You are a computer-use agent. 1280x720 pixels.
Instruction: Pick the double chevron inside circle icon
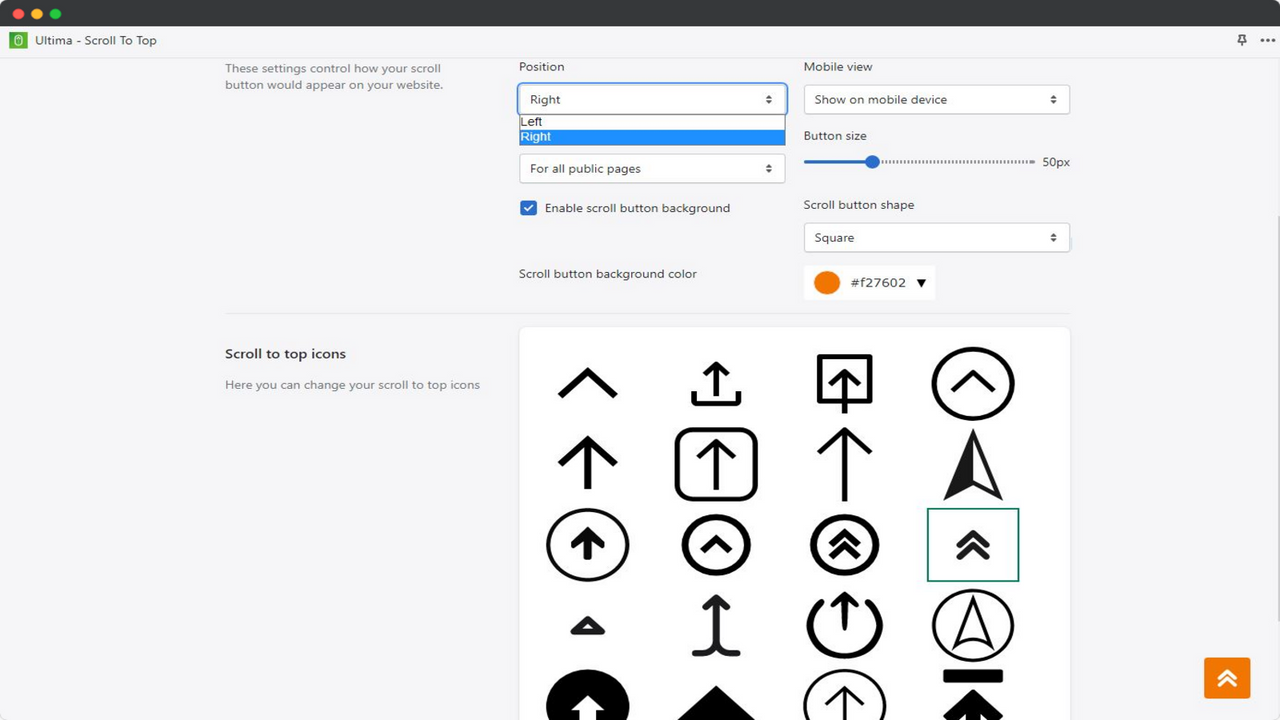pos(844,545)
